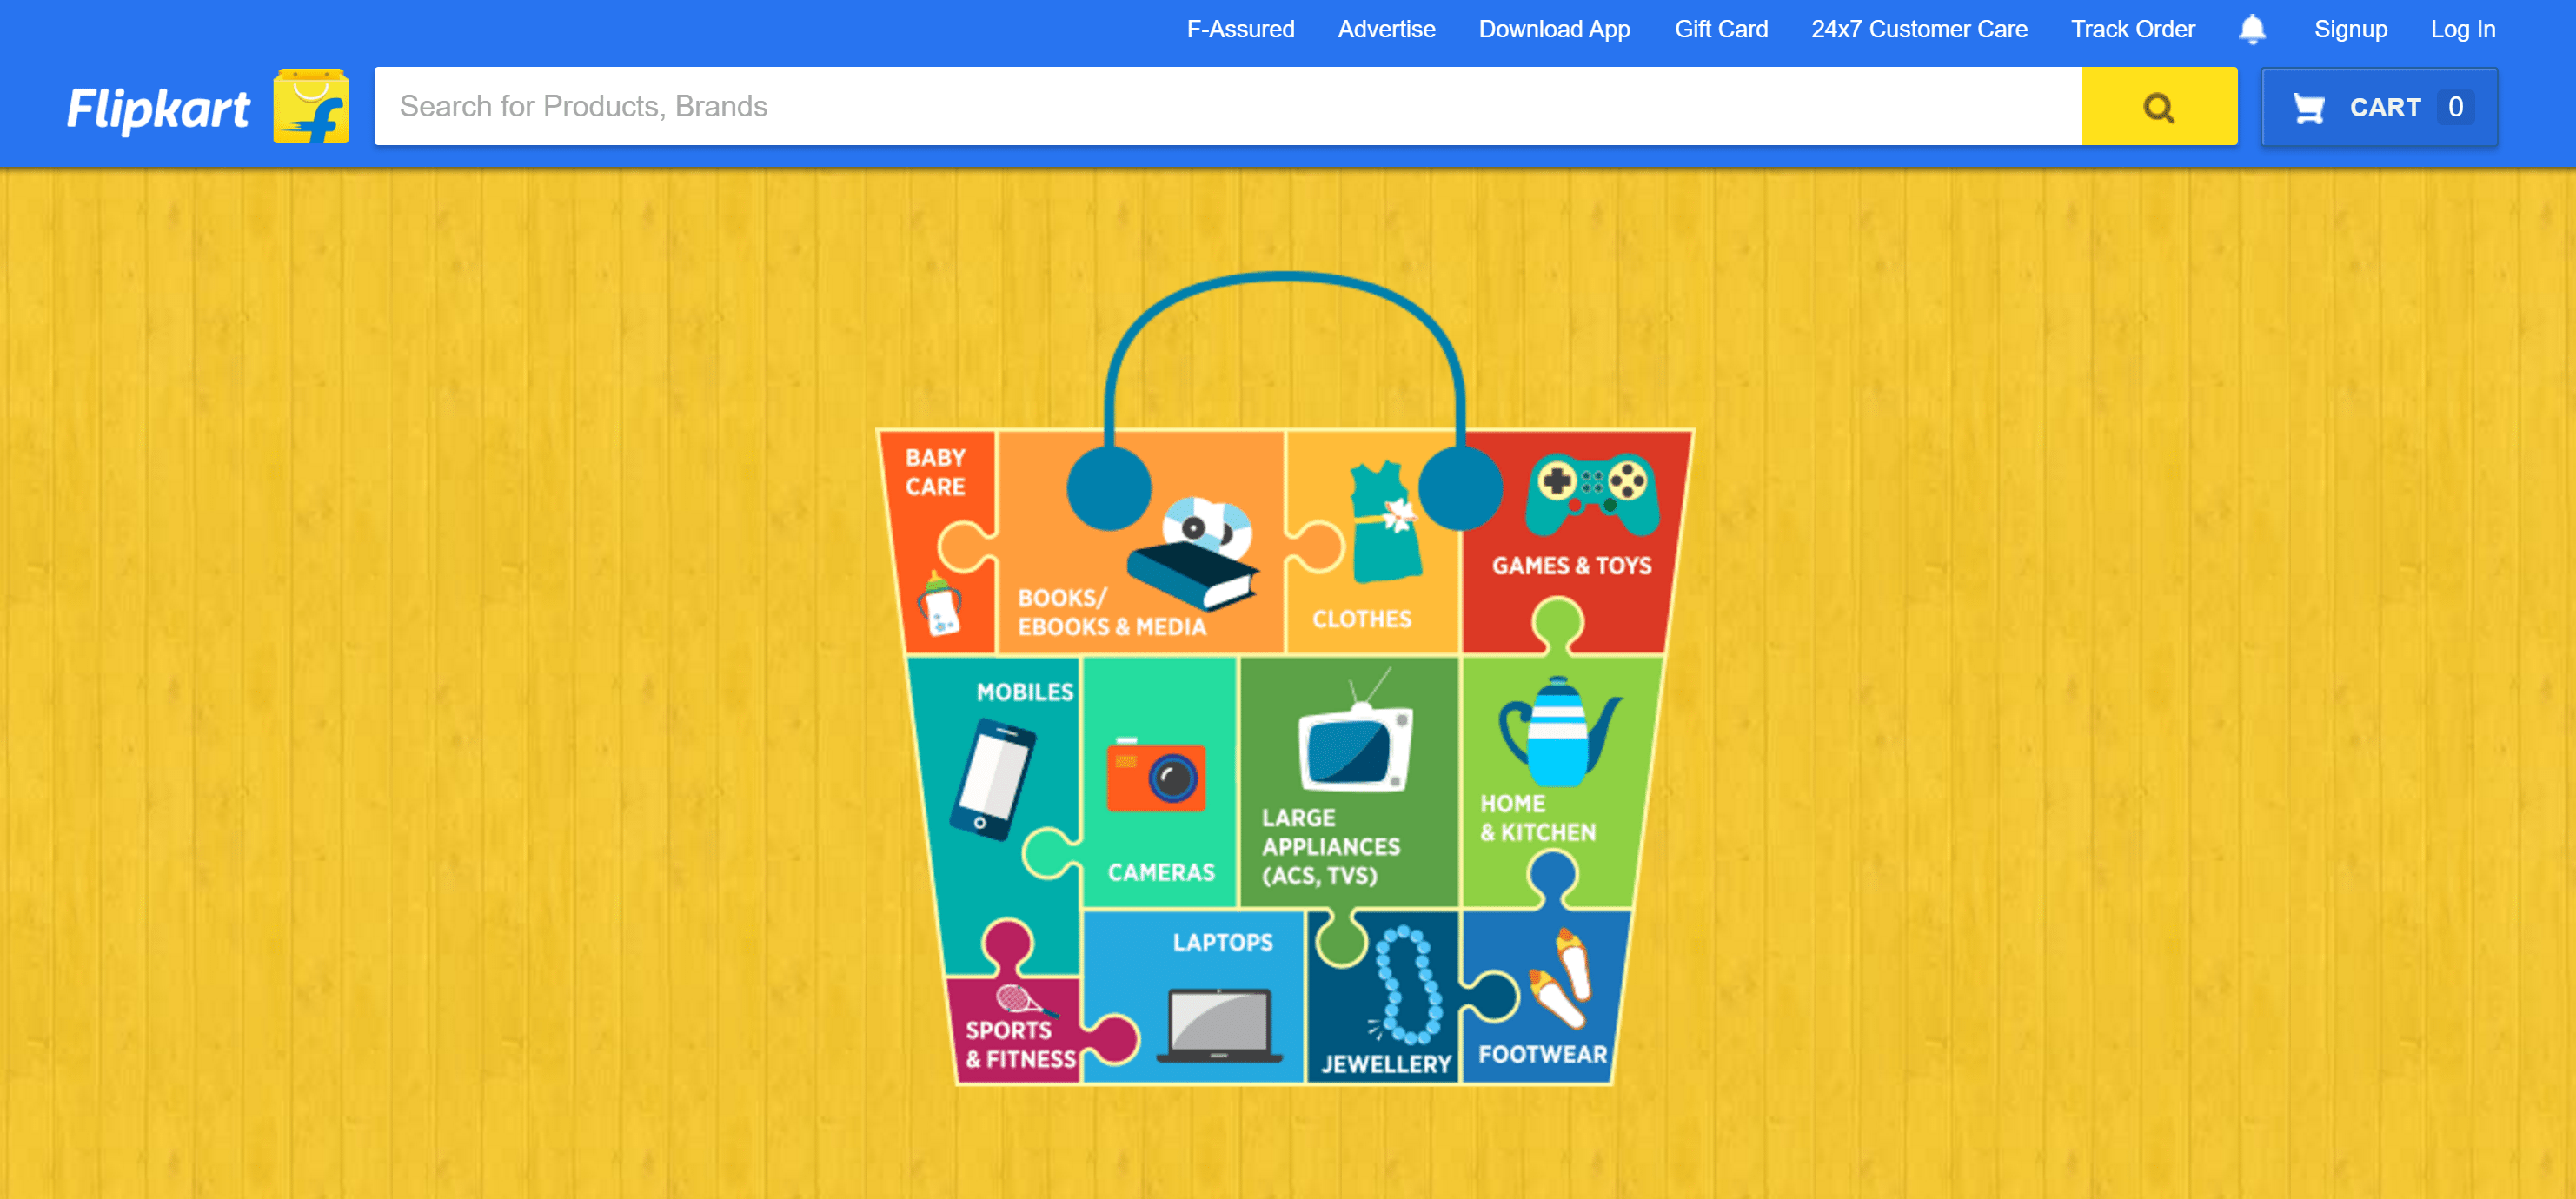
Task: Click Log In link
Action: [2462, 29]
